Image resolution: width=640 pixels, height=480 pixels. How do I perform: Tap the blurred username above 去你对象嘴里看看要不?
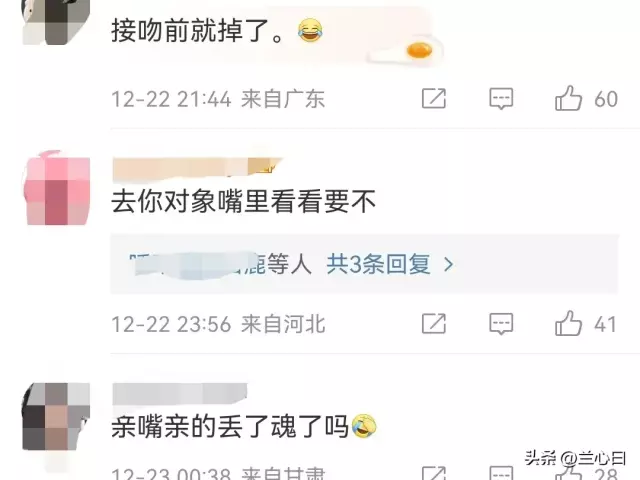coord(198,168)
